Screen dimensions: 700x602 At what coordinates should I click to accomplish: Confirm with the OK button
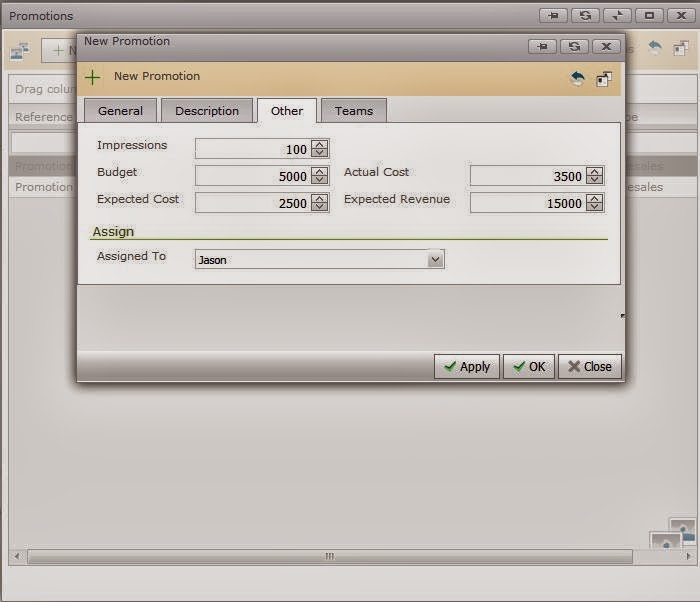tap(529, 367)
